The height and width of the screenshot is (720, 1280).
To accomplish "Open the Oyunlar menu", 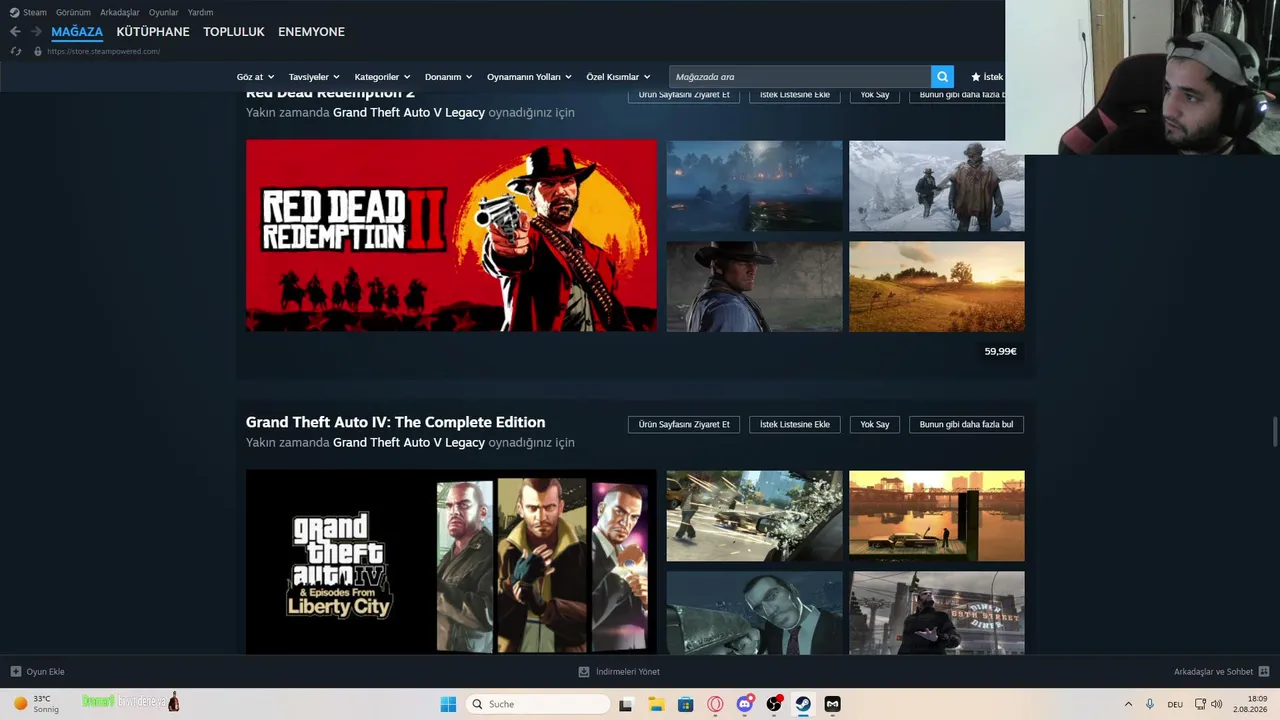I will pyautogui.click(x=164, y=12).
